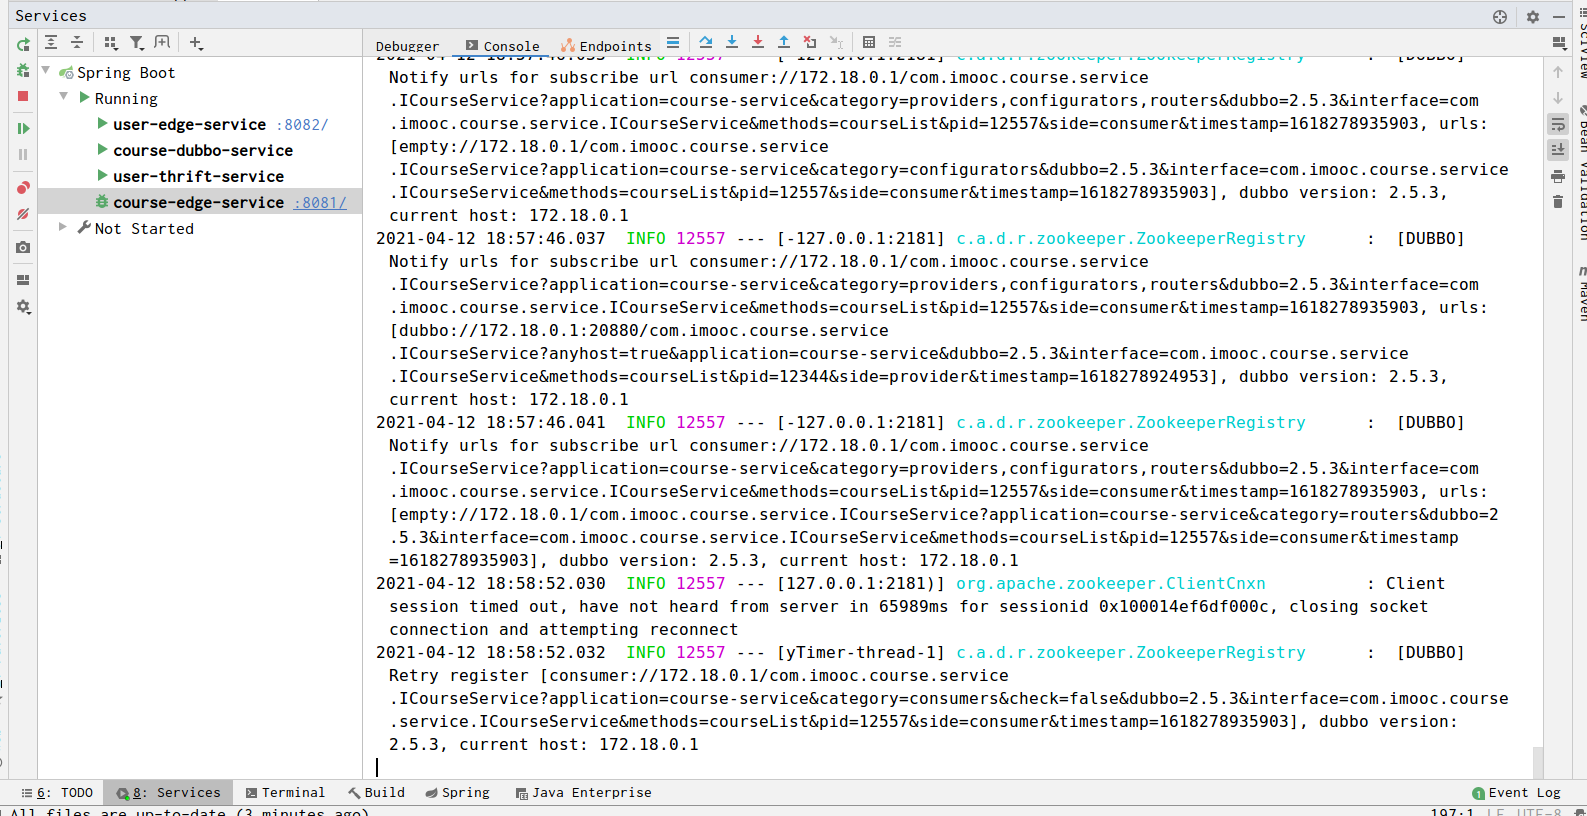Viewport: 1587px width, 816px height.
Task: Select course-edge-service row
Action: tap(200, 202)
